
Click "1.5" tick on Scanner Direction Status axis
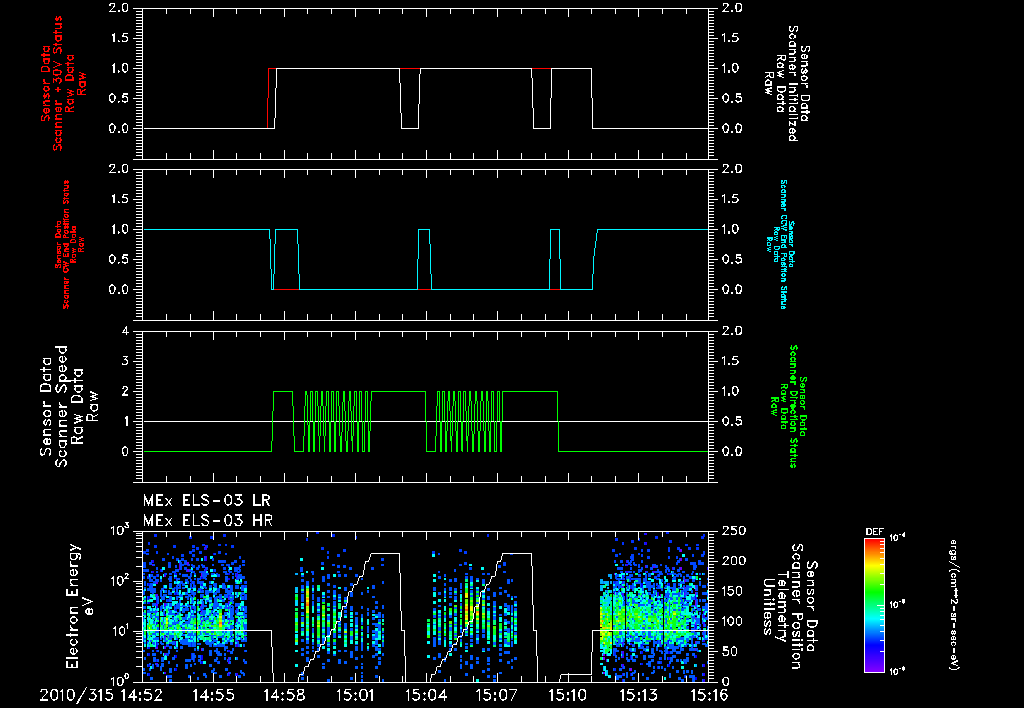732,361
